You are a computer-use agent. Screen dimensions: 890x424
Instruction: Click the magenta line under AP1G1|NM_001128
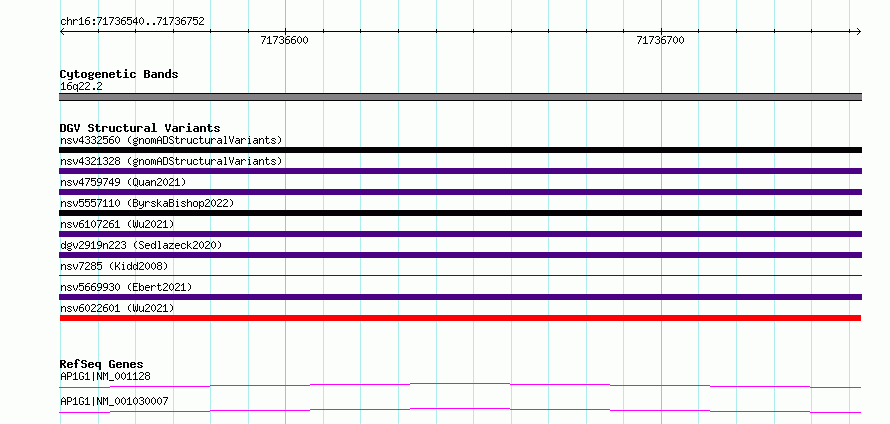click(x=460, y=385)
